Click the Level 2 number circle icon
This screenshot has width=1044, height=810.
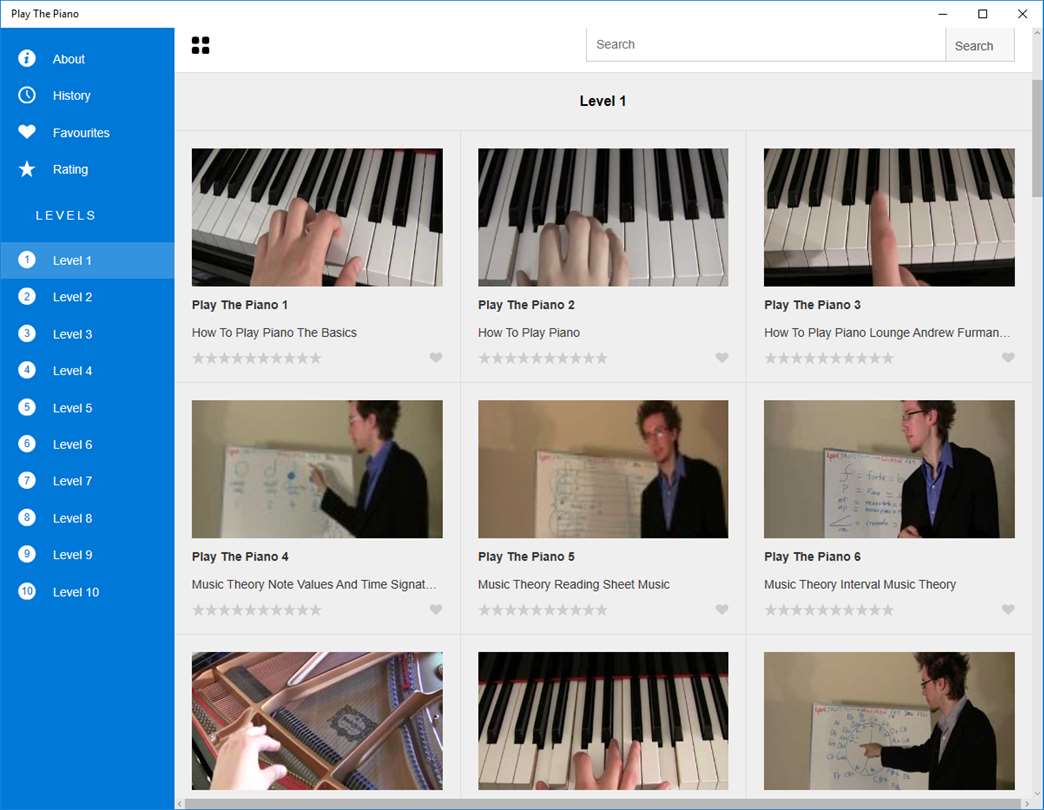tap(27, 296)
